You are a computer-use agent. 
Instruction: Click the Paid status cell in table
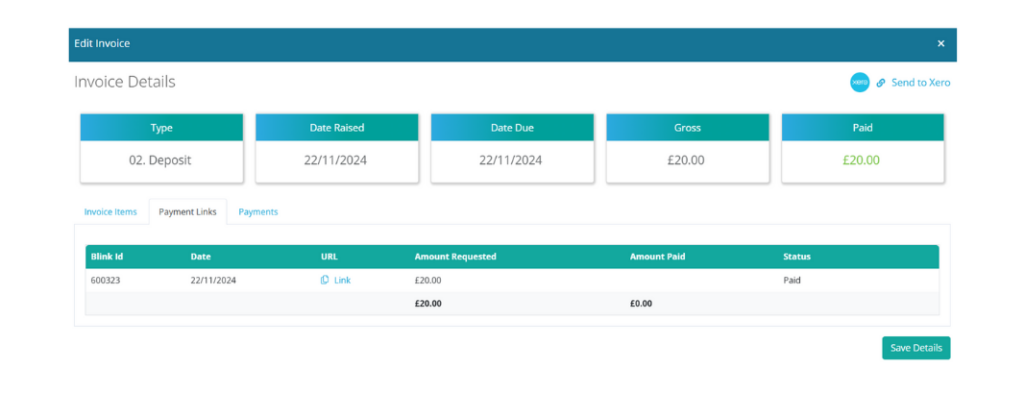click(792, 280)
